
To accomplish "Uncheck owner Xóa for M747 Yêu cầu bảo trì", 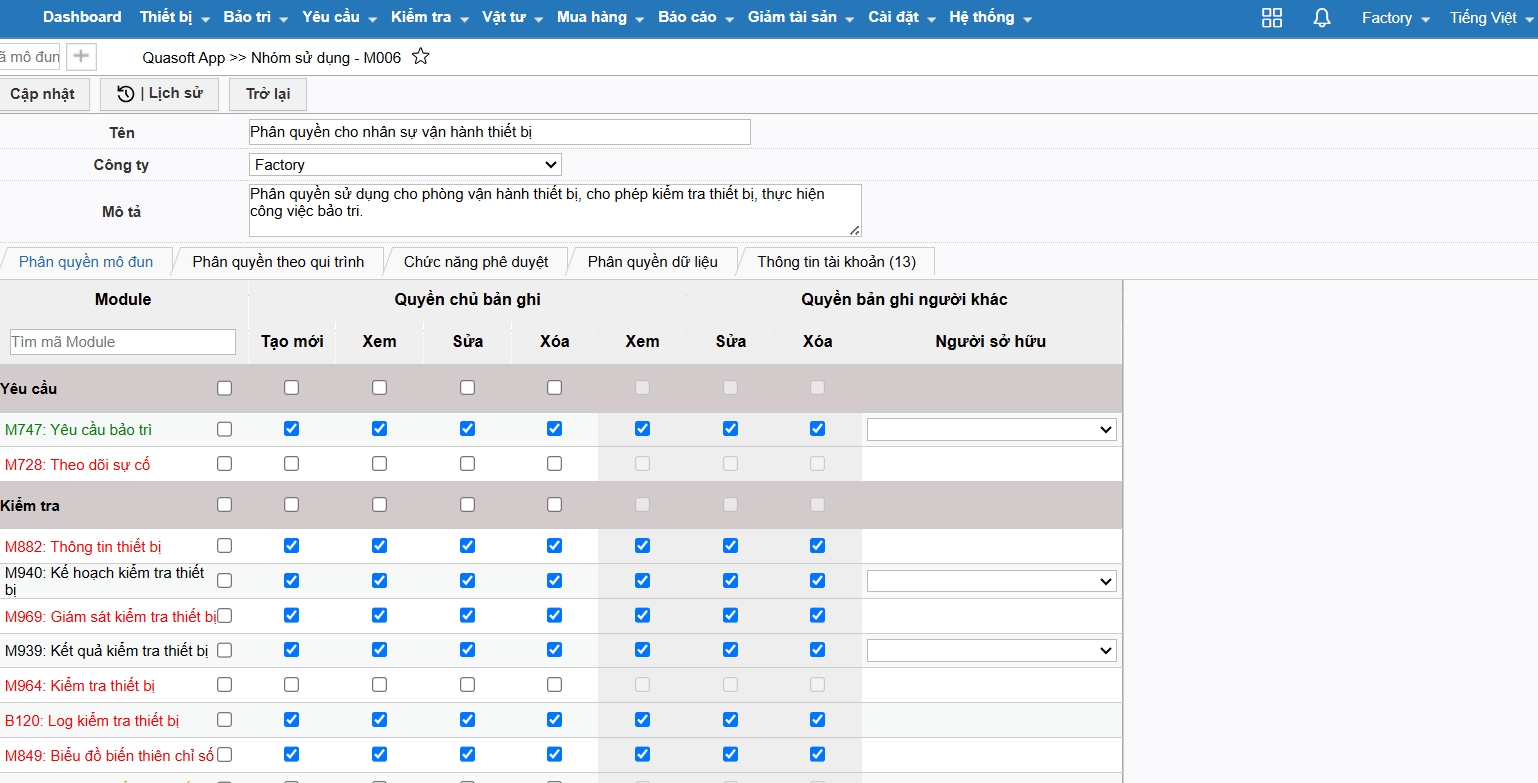I will (555, 429).
